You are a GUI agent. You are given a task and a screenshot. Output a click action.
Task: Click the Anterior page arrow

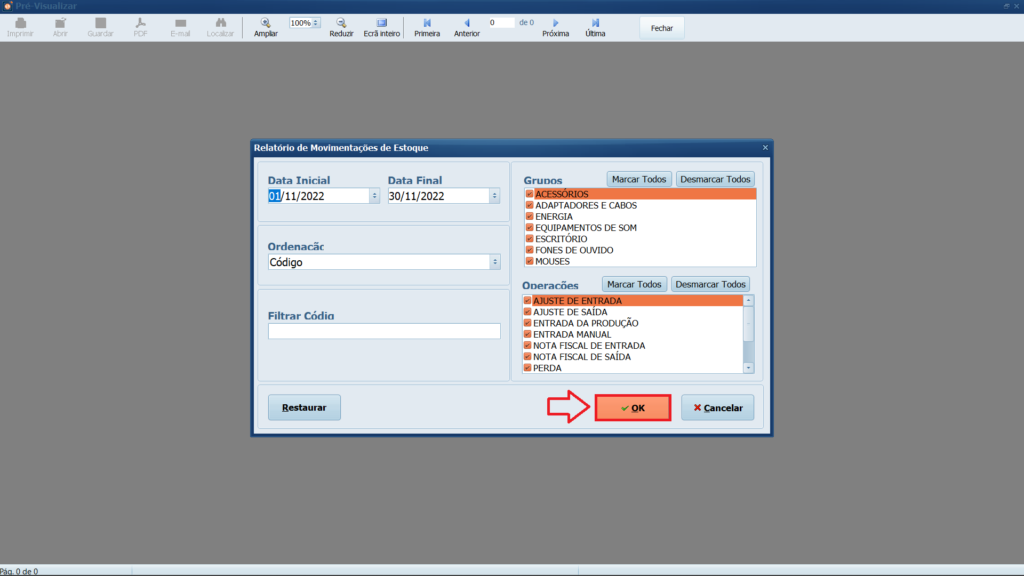coord(466,22)
